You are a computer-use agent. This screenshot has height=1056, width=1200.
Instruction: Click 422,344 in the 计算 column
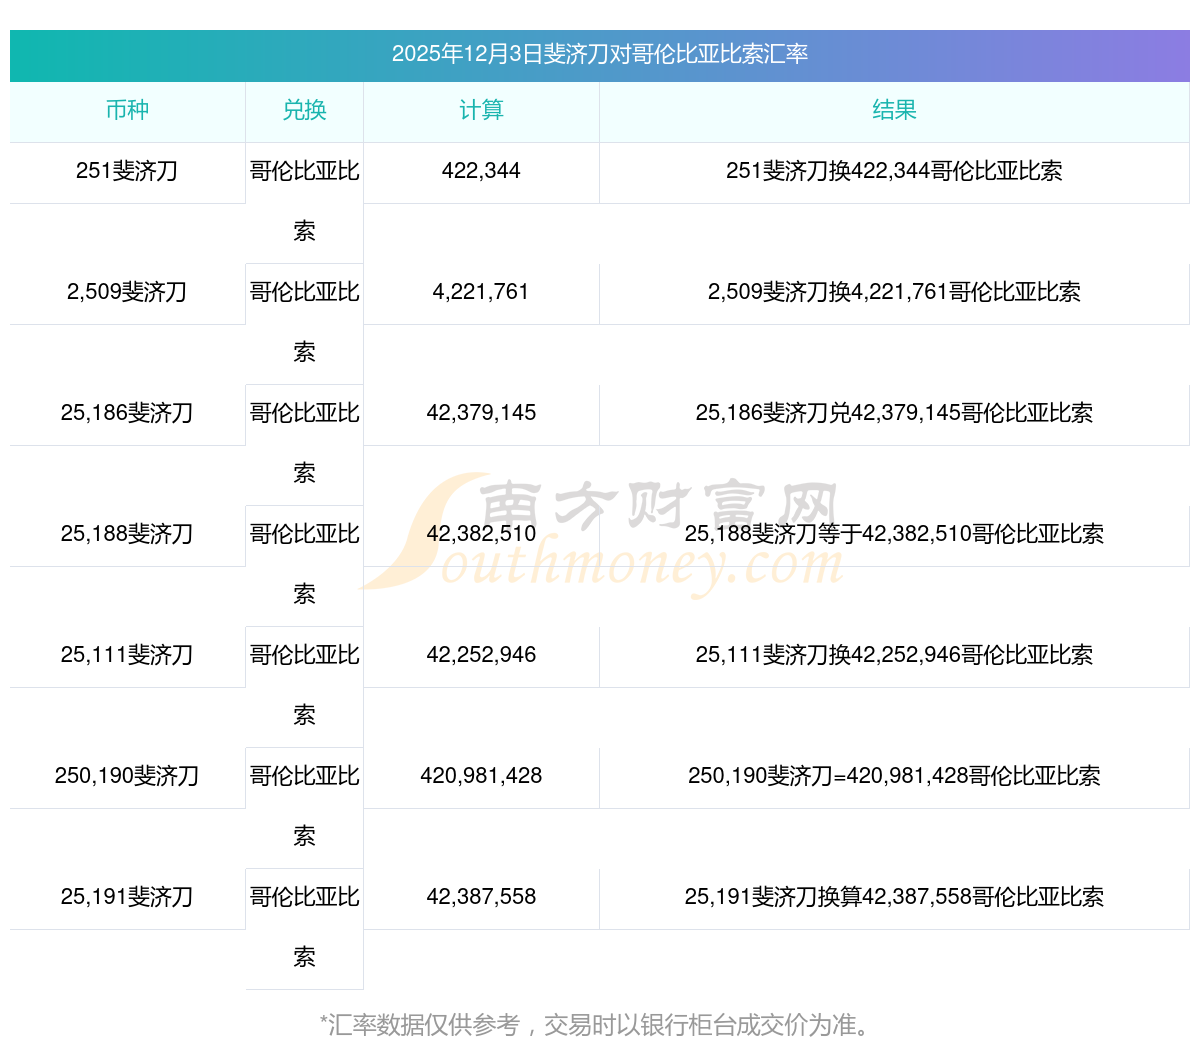coord(481,171)
